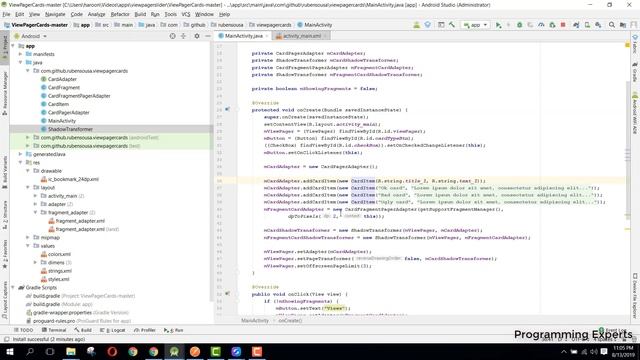Select the MainActivity.java editor tab
The width and height of the screenshot is (640, 360).
coord(243,36)
